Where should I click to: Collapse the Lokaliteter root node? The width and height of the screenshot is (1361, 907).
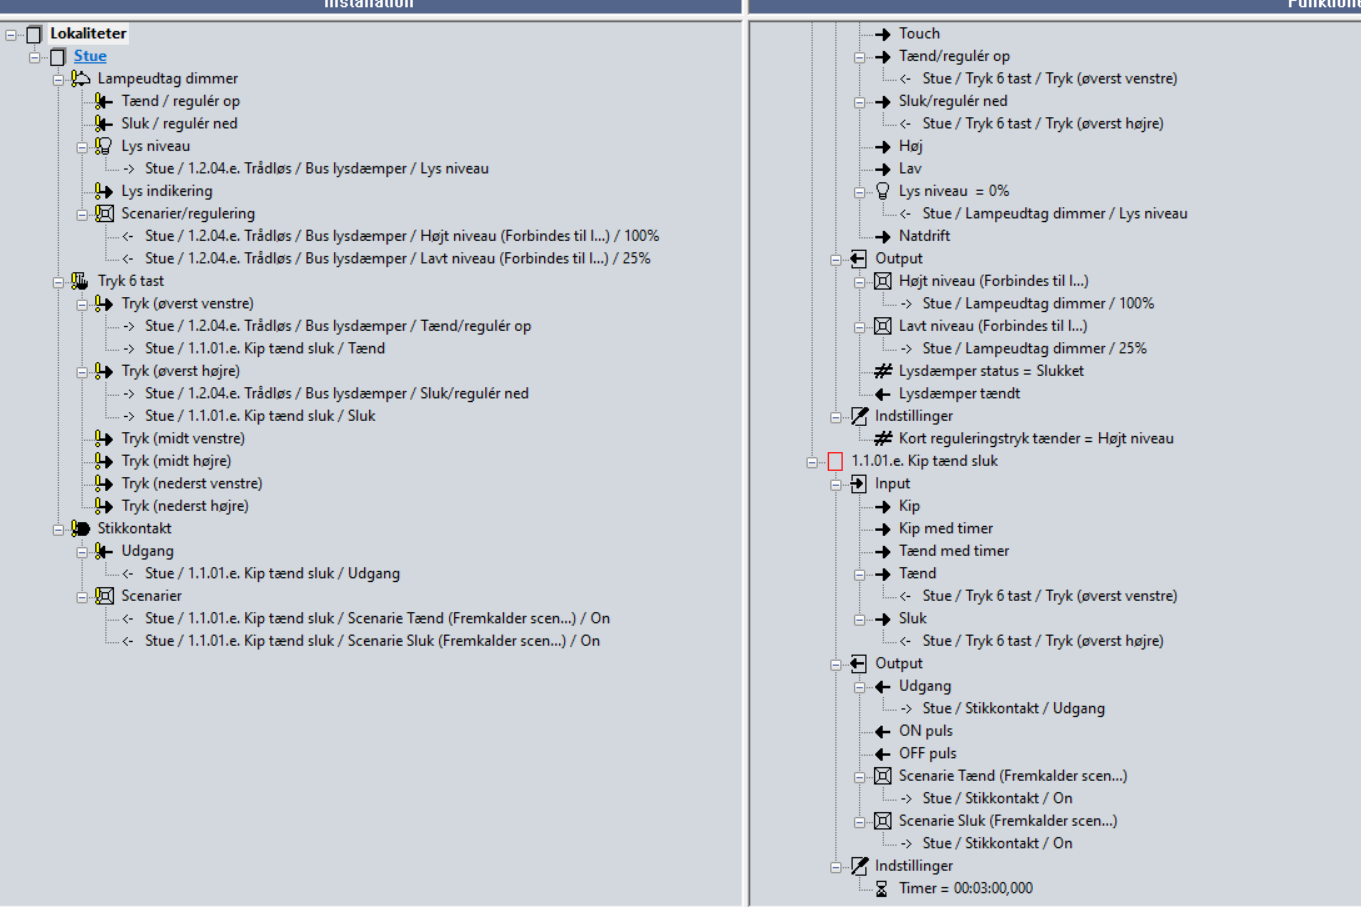click(11, 34)
